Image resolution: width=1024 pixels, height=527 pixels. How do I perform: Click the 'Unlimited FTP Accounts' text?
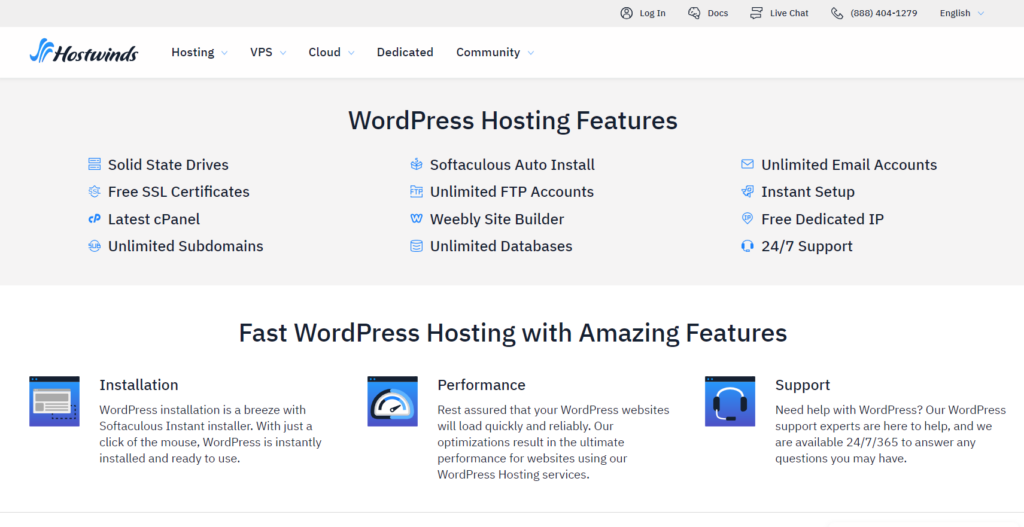512,192
